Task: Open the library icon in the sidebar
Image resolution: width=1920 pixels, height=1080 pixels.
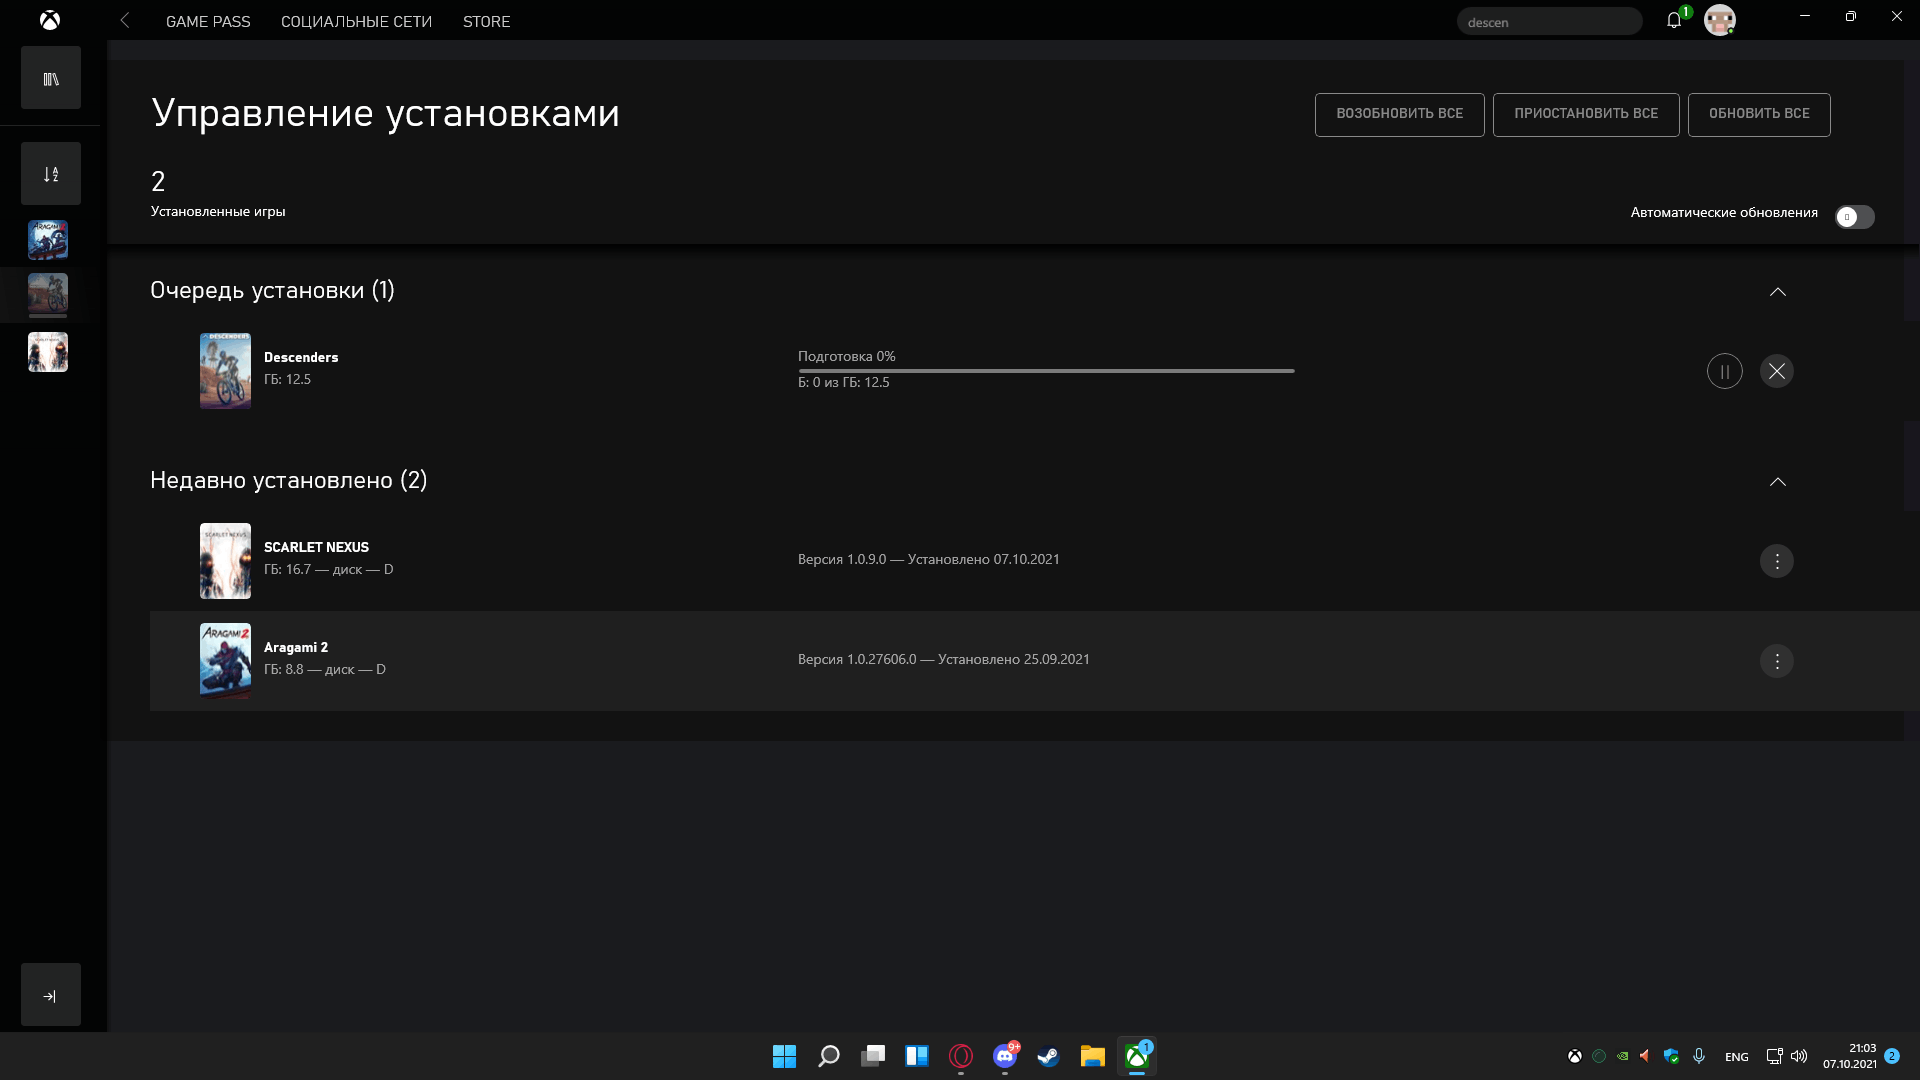Action: coord(51,78)
